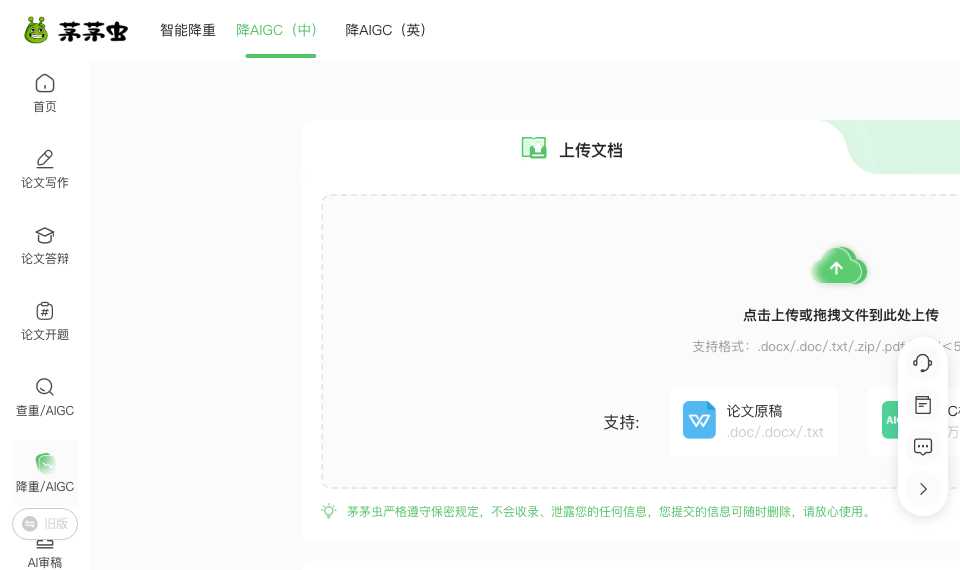Click the 上传文档 title text
Screen dimensions: 960x570
(x=591, y=150)
